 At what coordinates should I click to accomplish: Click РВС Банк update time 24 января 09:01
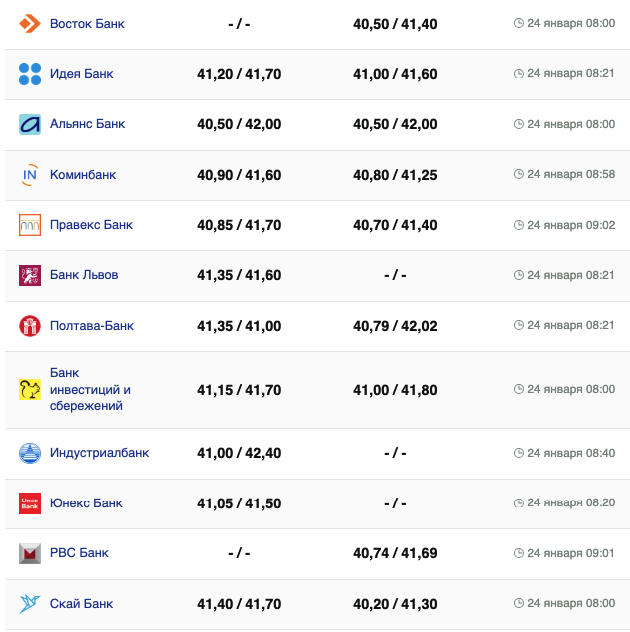pos(570,553)
